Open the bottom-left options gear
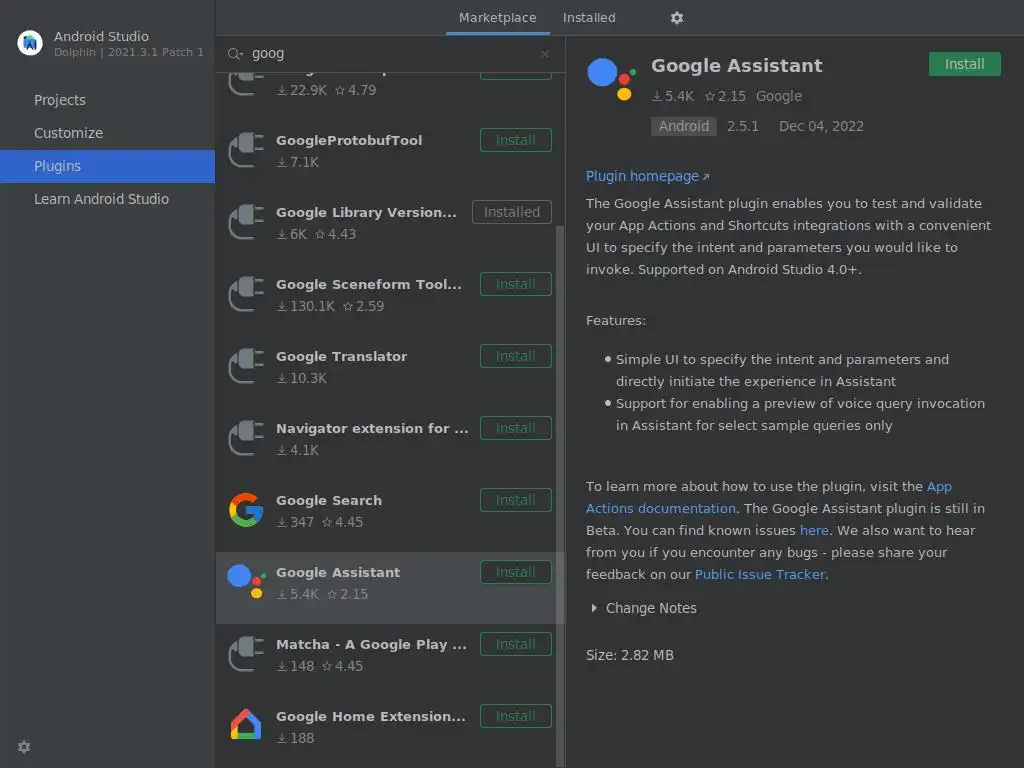 [x=24, y=747]
